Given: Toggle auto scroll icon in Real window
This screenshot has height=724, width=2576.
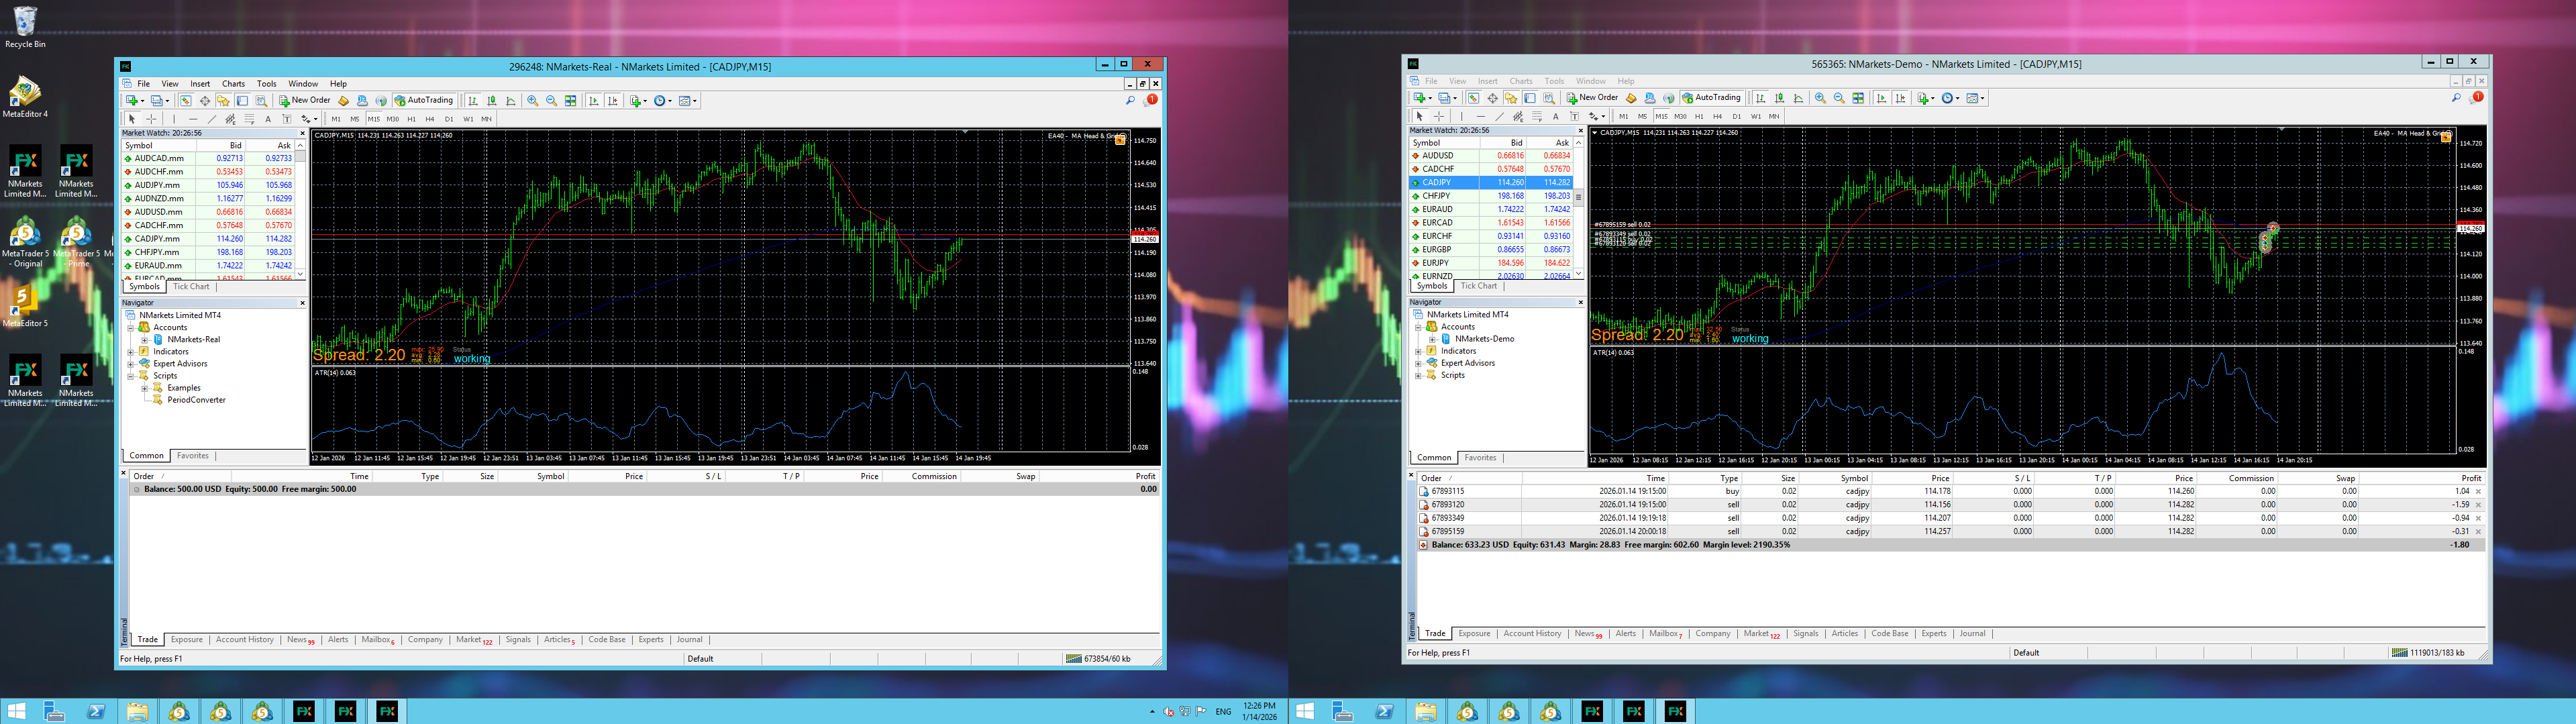Looking at the screenshot, I should click(594, 101).
